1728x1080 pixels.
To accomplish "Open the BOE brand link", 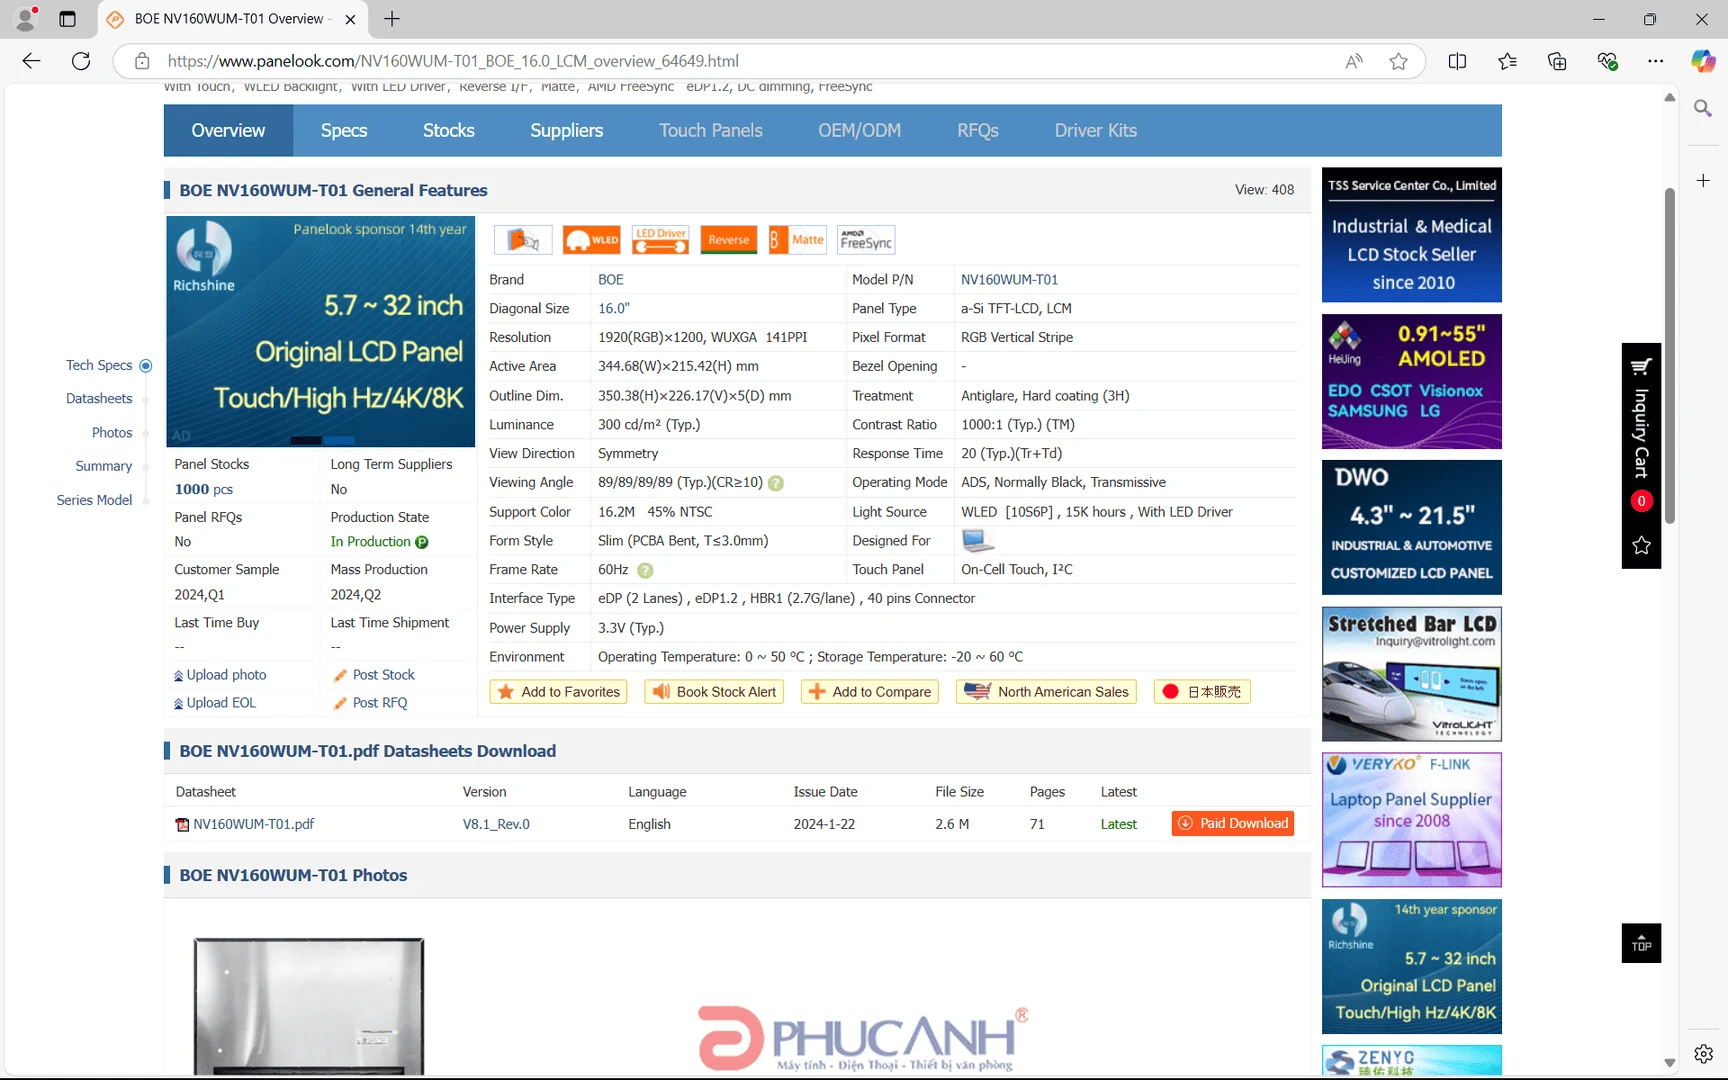I will pyautogui.click(x=611, y=280).
